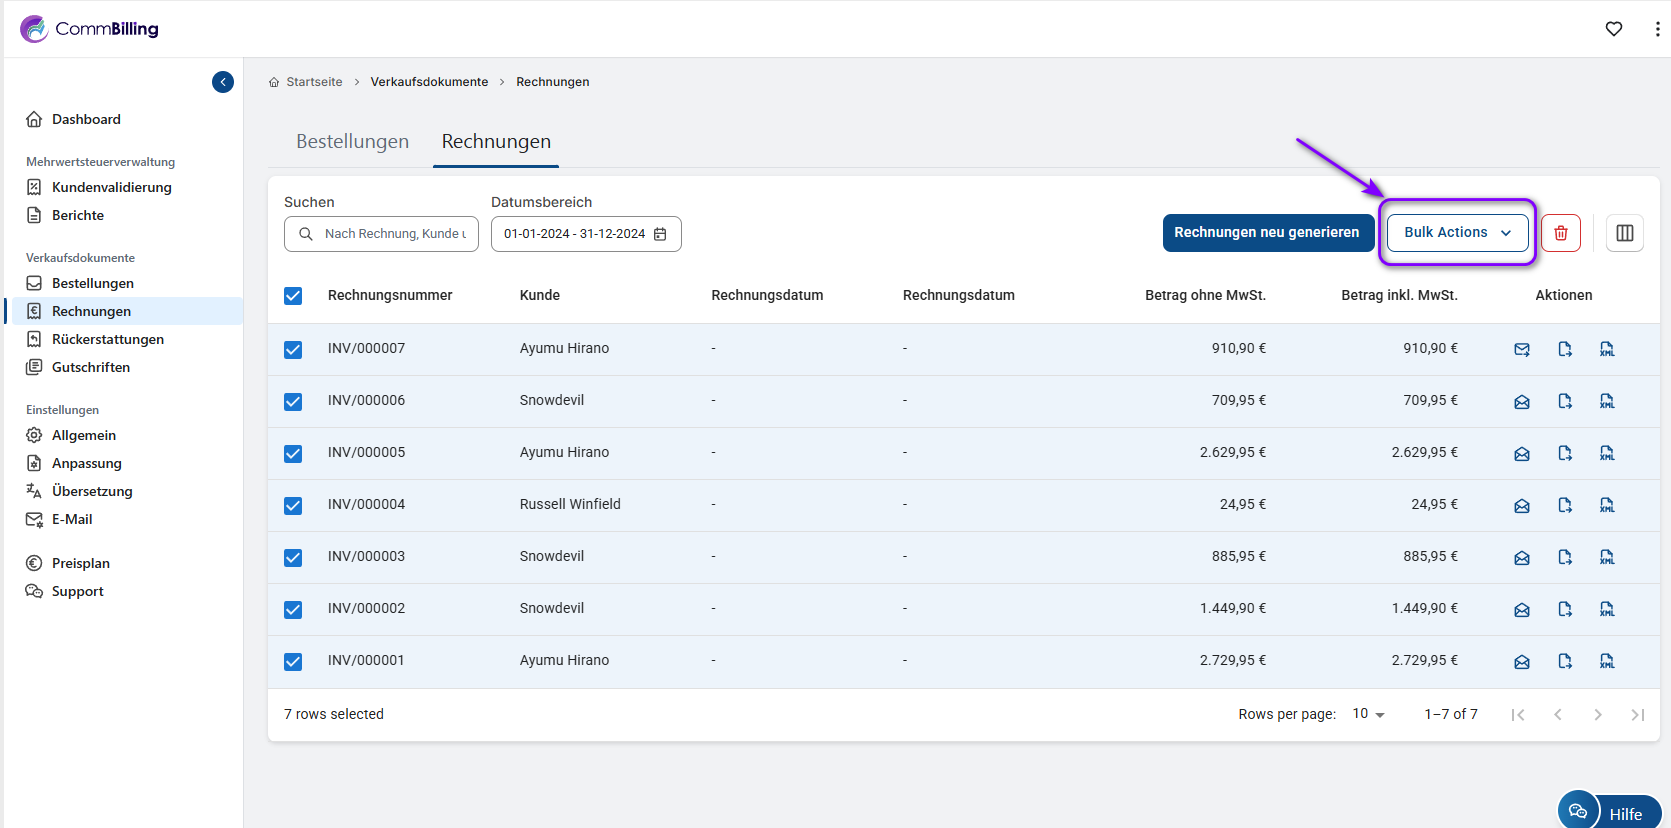This screenshot has width=1671, height=828.
Task: Go to Startseite breadcrumb link
Action: tap(314, 82)
